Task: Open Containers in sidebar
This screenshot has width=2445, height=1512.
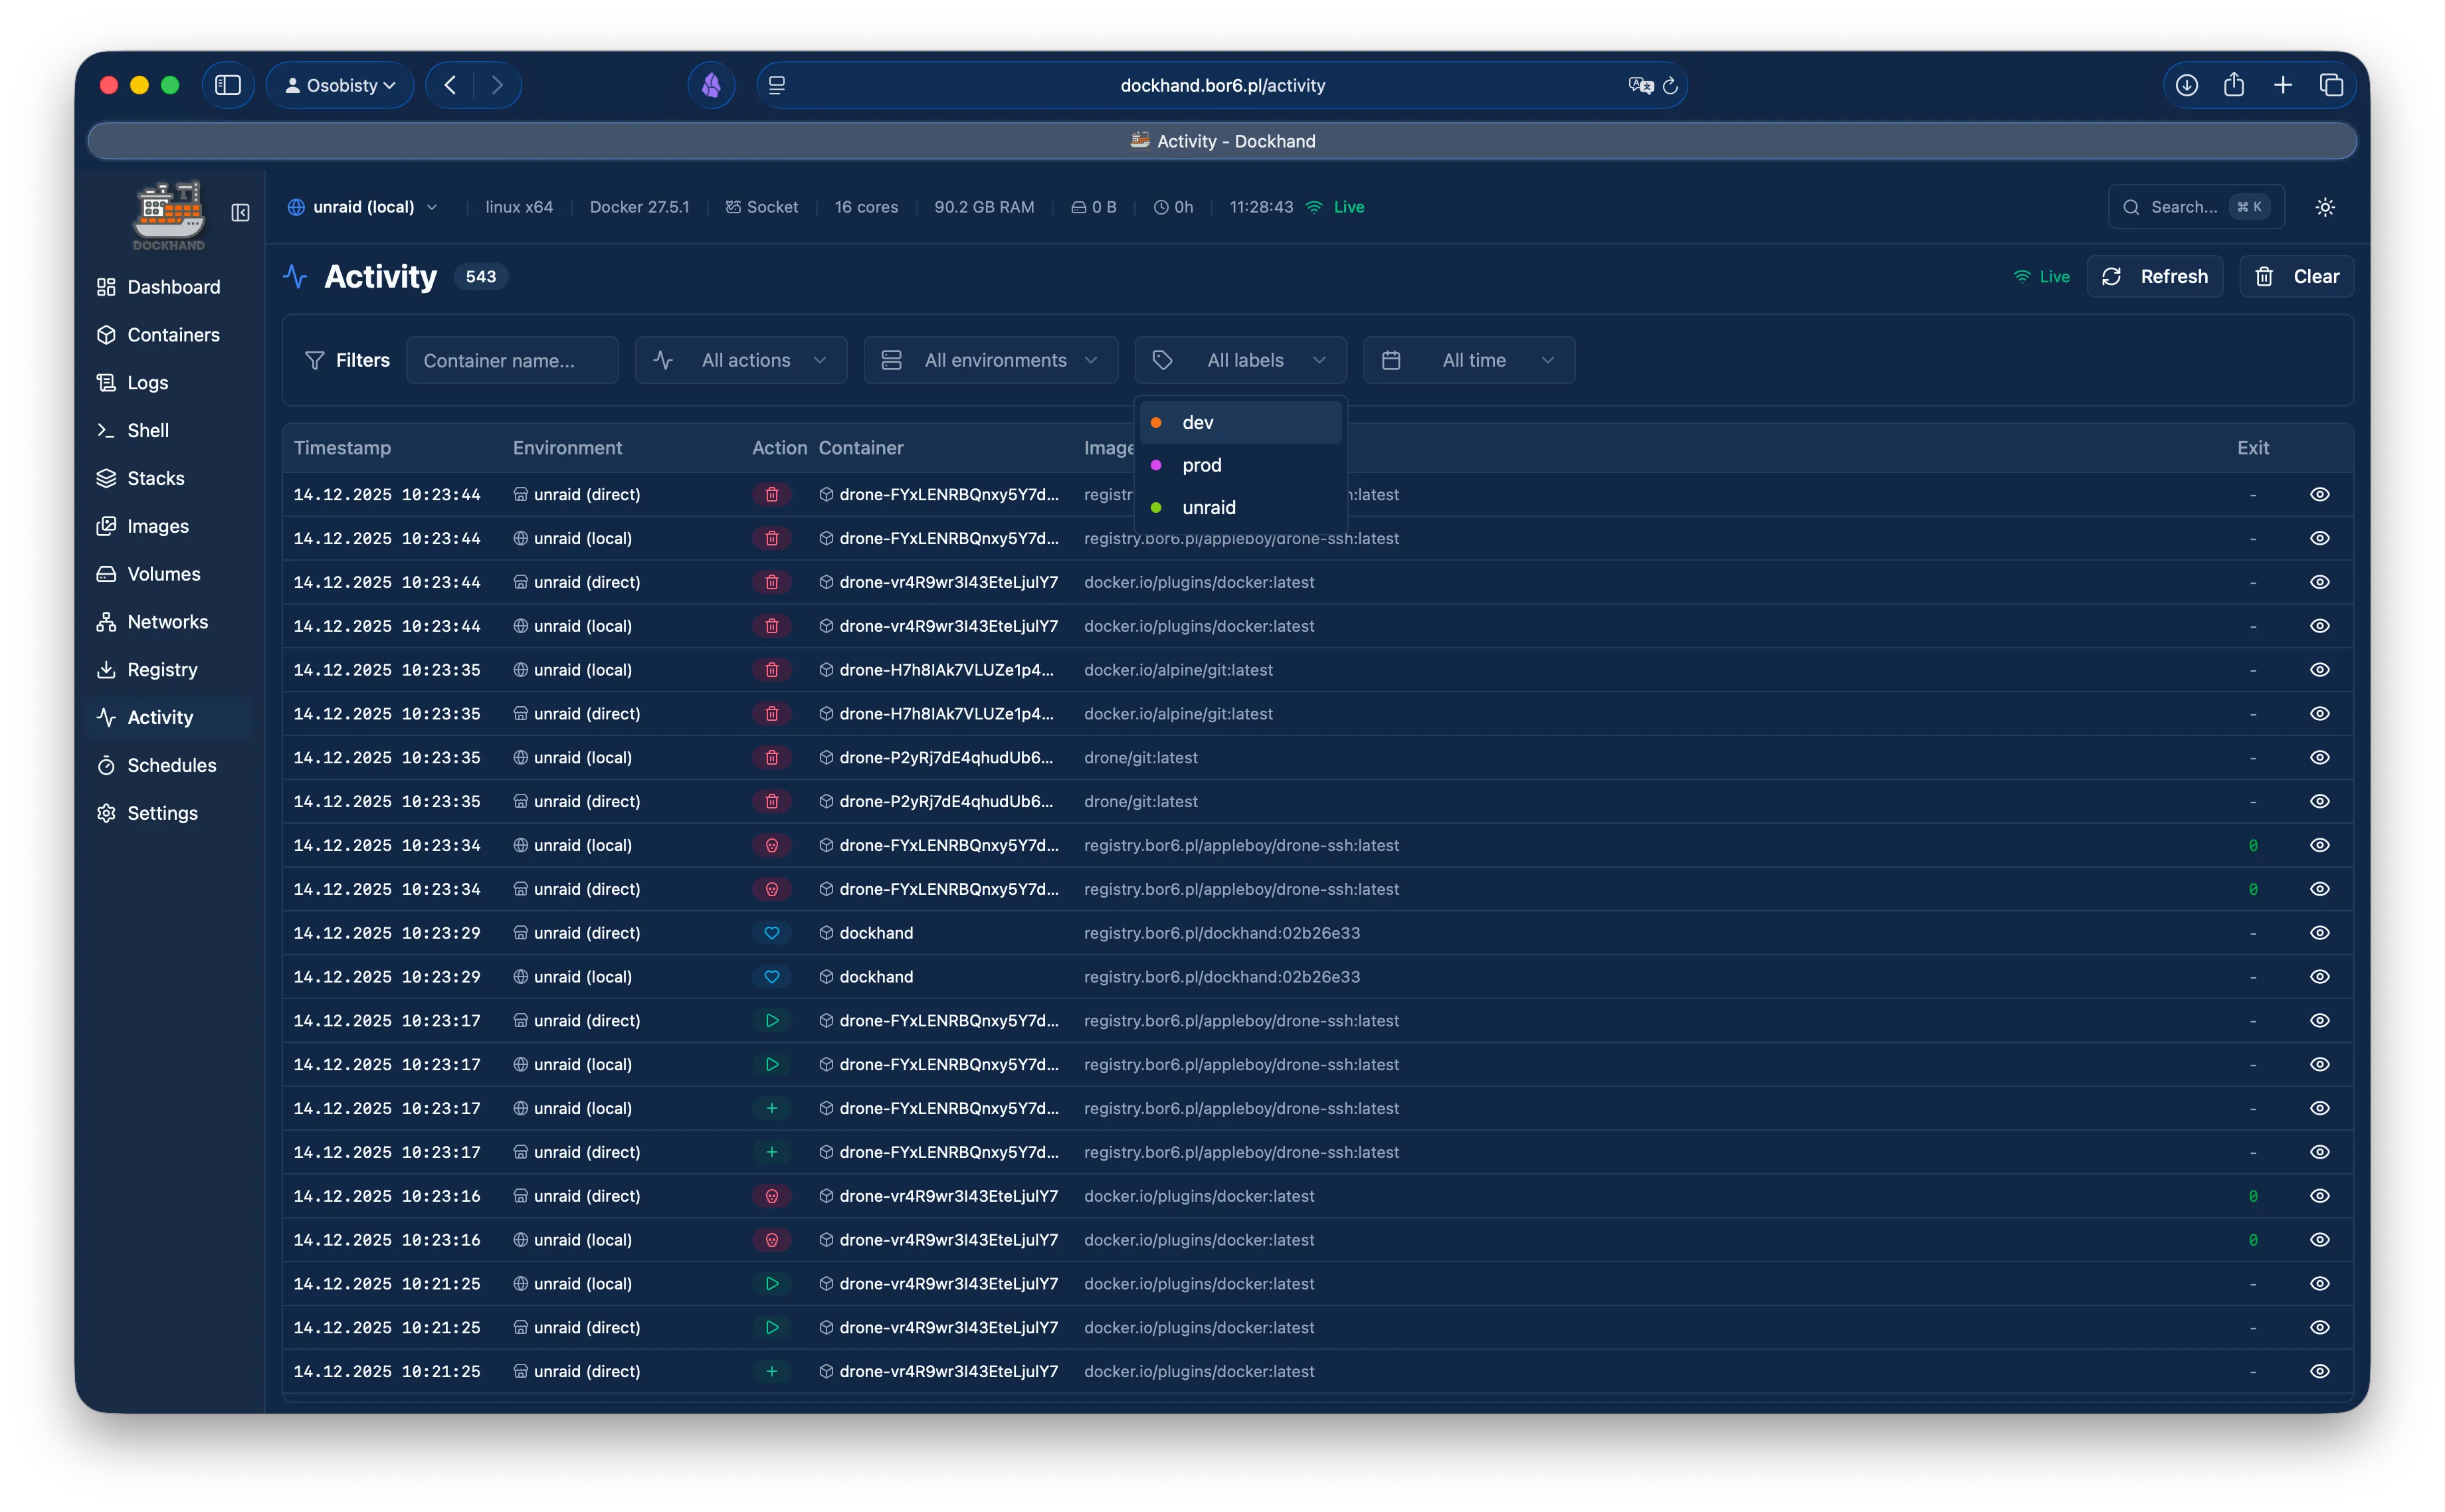Action: pos(173,335)
